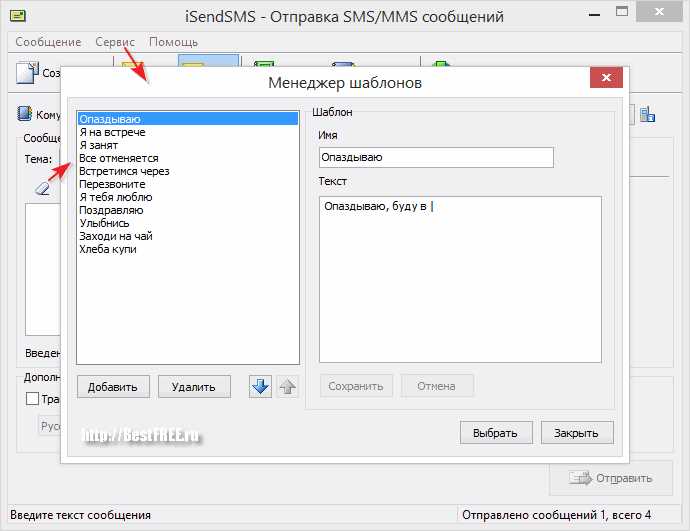Click the Имя input field
This screenshot has width=690, height=531.
(x=436, y=157)
